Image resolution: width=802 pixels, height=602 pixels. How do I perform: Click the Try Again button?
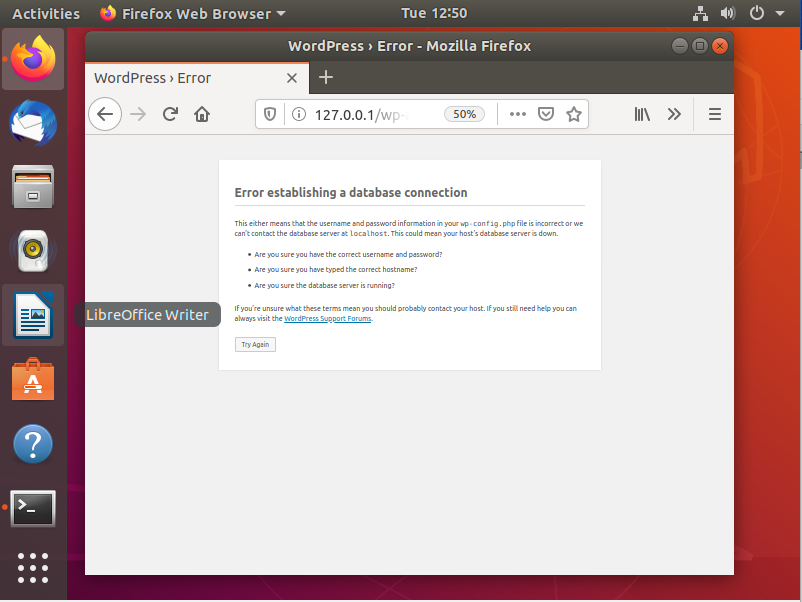pyautogui.click(x=255, y=344)
